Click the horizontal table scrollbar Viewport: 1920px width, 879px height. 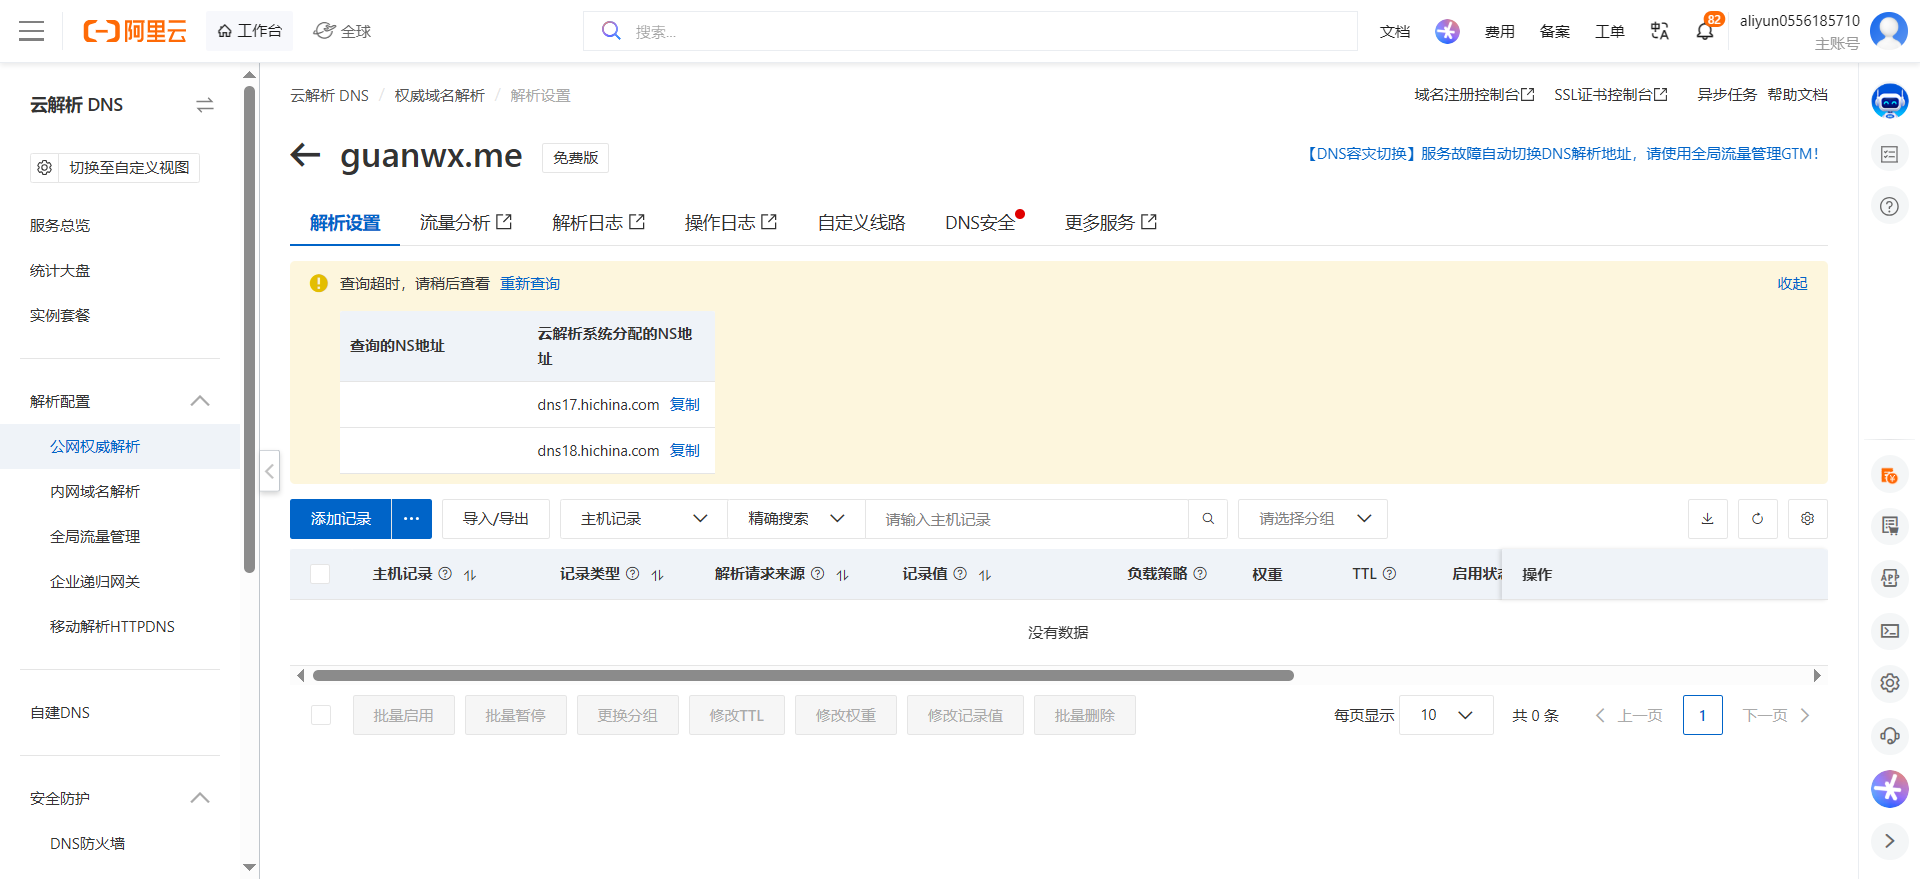[803, 676]
